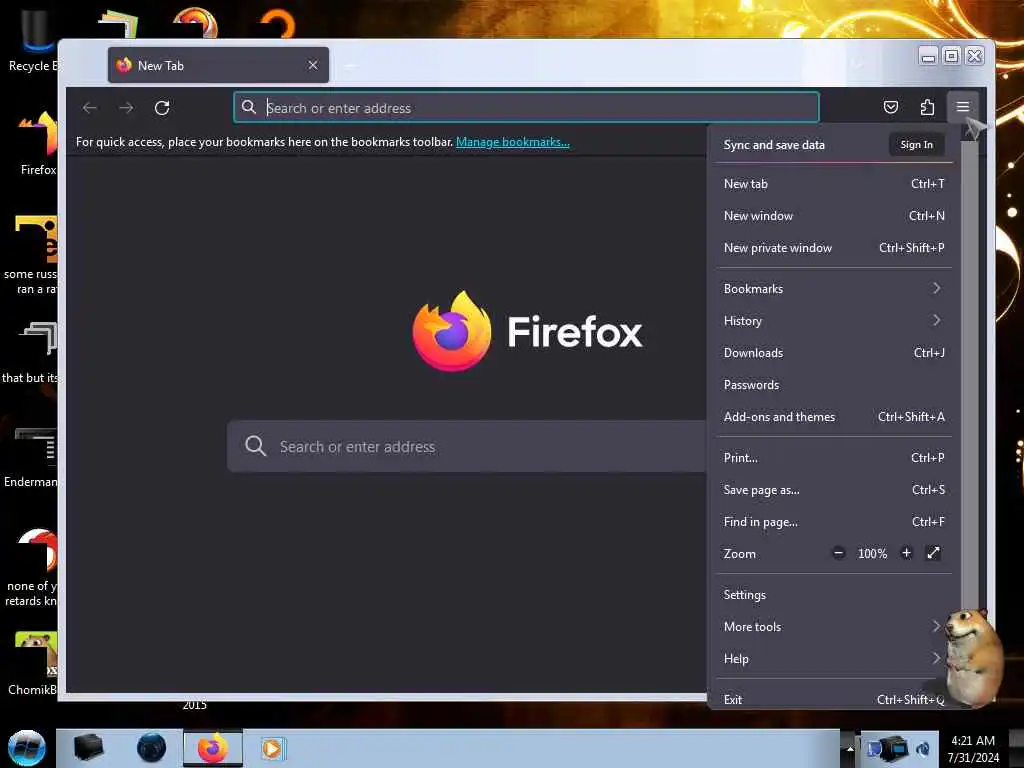This screenshot has width=1024, height=768.
Task: Choose New tab from menu
Action: pos(834,184)
